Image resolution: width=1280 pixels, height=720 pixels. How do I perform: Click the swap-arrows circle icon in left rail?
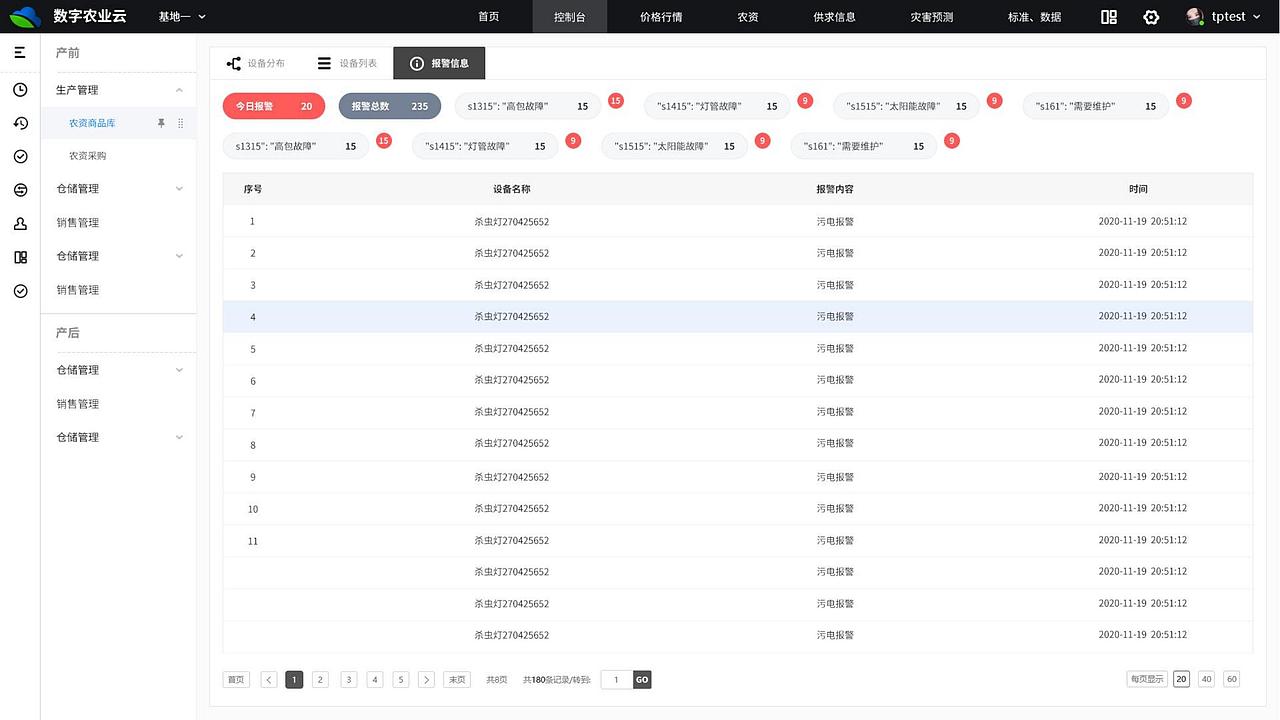pyautogui.click(x=20, y=190)
